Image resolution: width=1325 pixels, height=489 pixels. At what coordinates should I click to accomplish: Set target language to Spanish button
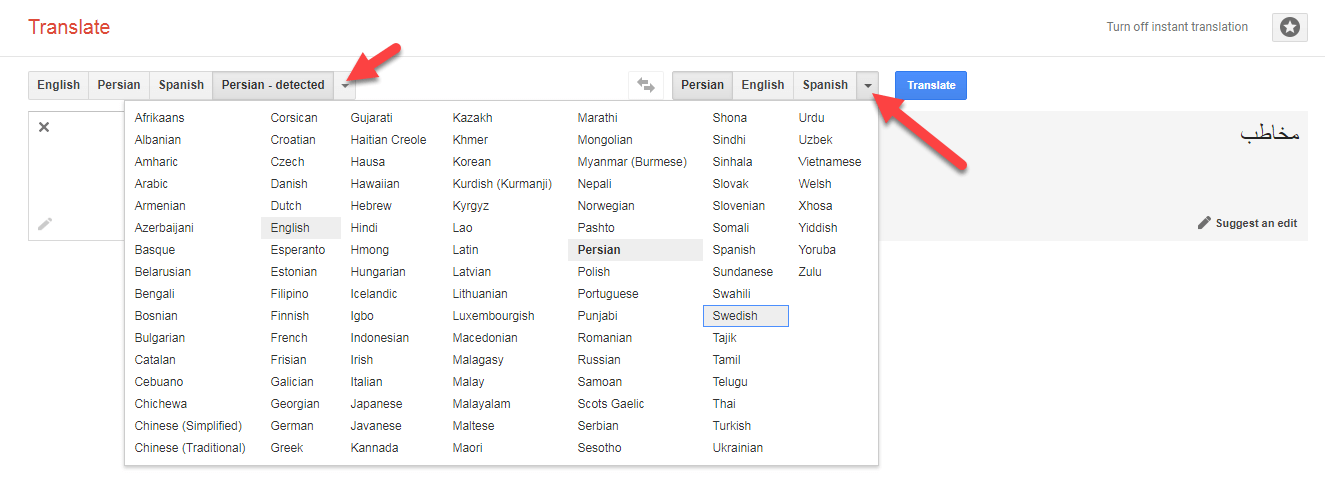pos(824,85)
